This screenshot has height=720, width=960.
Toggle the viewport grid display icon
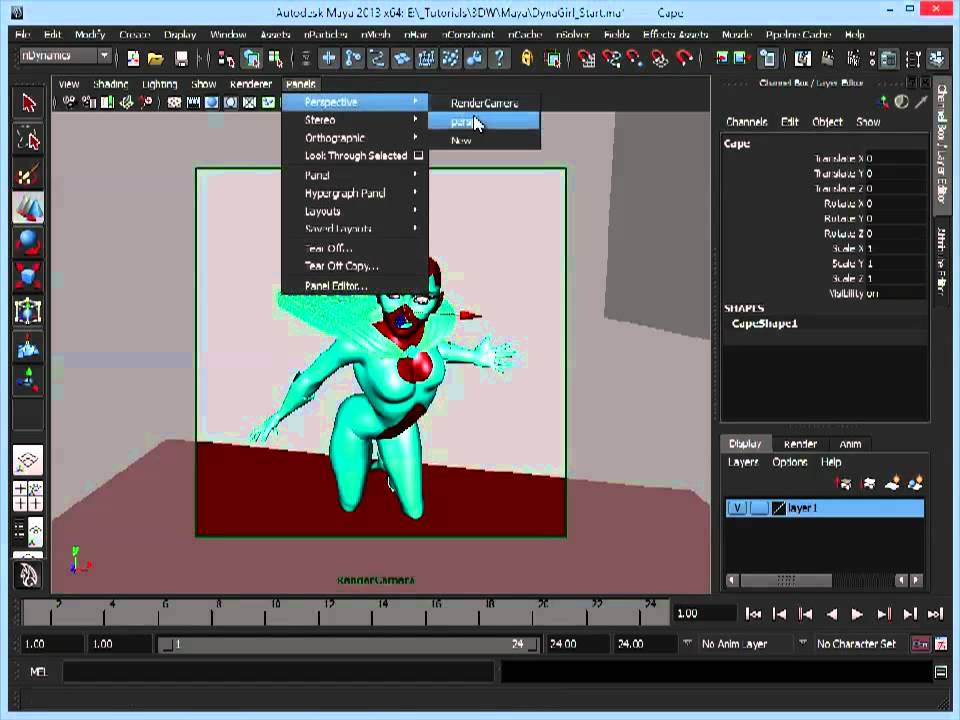(174, 102)
